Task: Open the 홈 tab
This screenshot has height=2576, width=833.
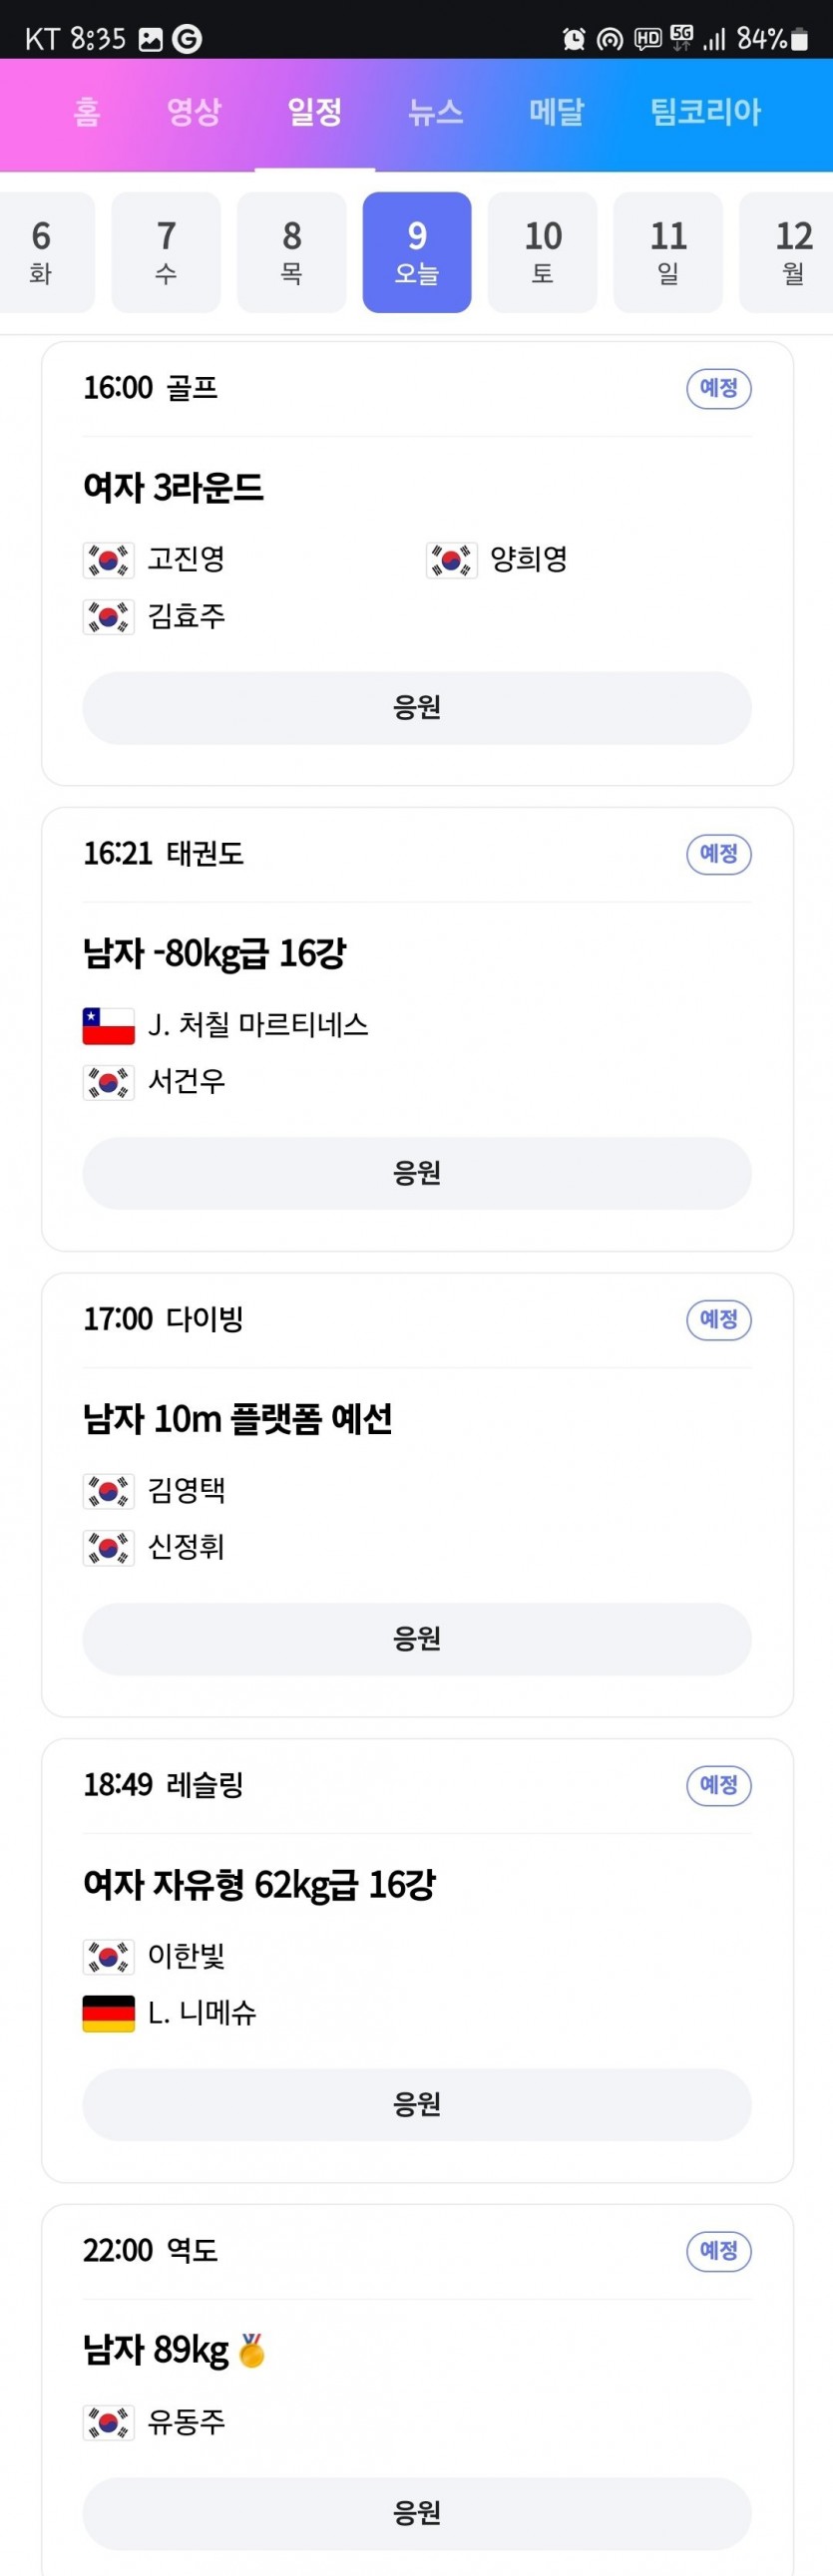Action: click(88, 111)
